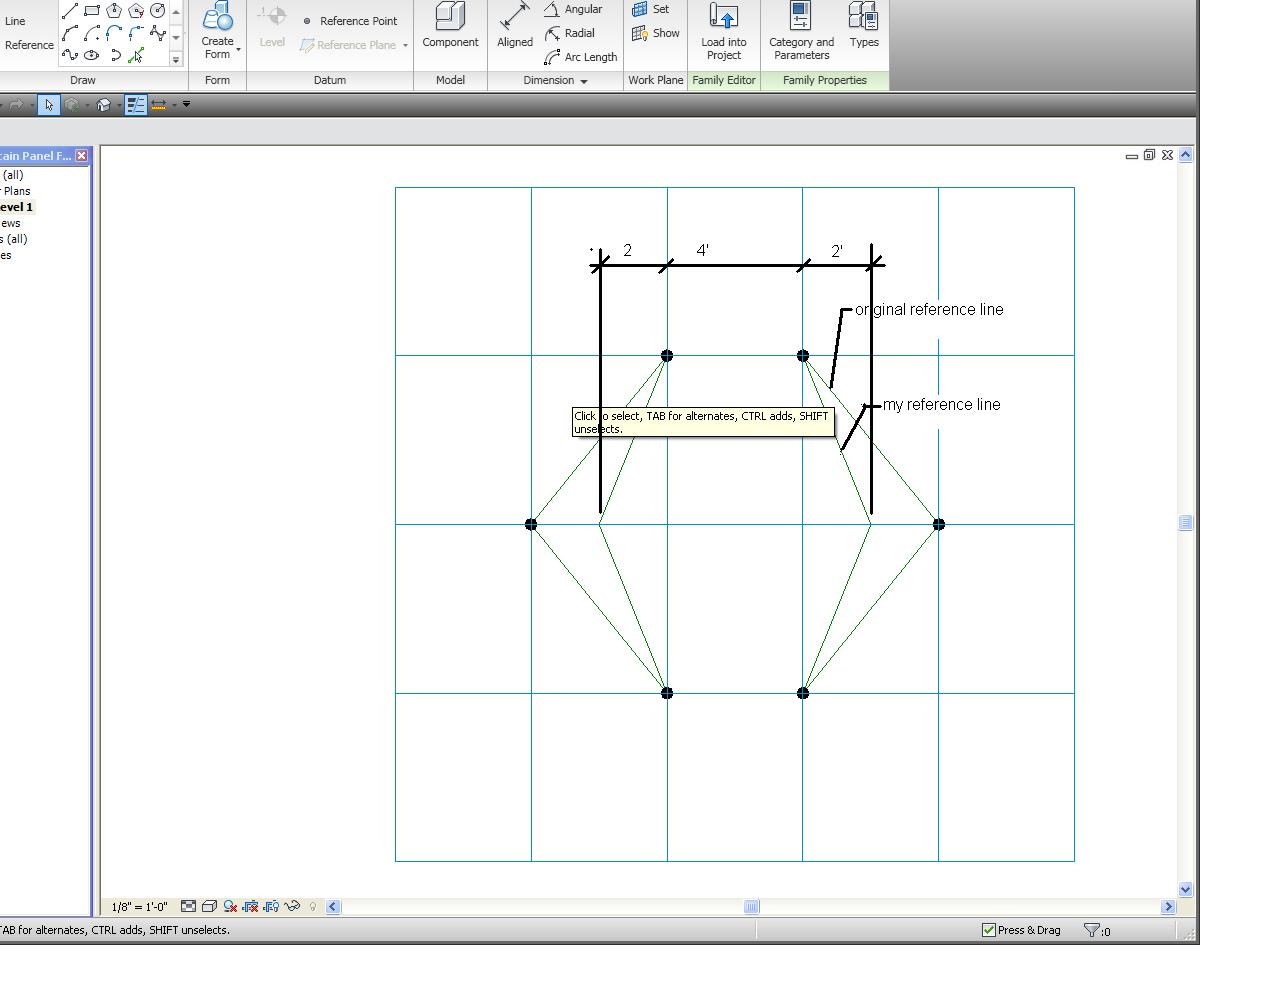
Task: Open the Create Form dropdown arrow
Action: click(238, 49)
